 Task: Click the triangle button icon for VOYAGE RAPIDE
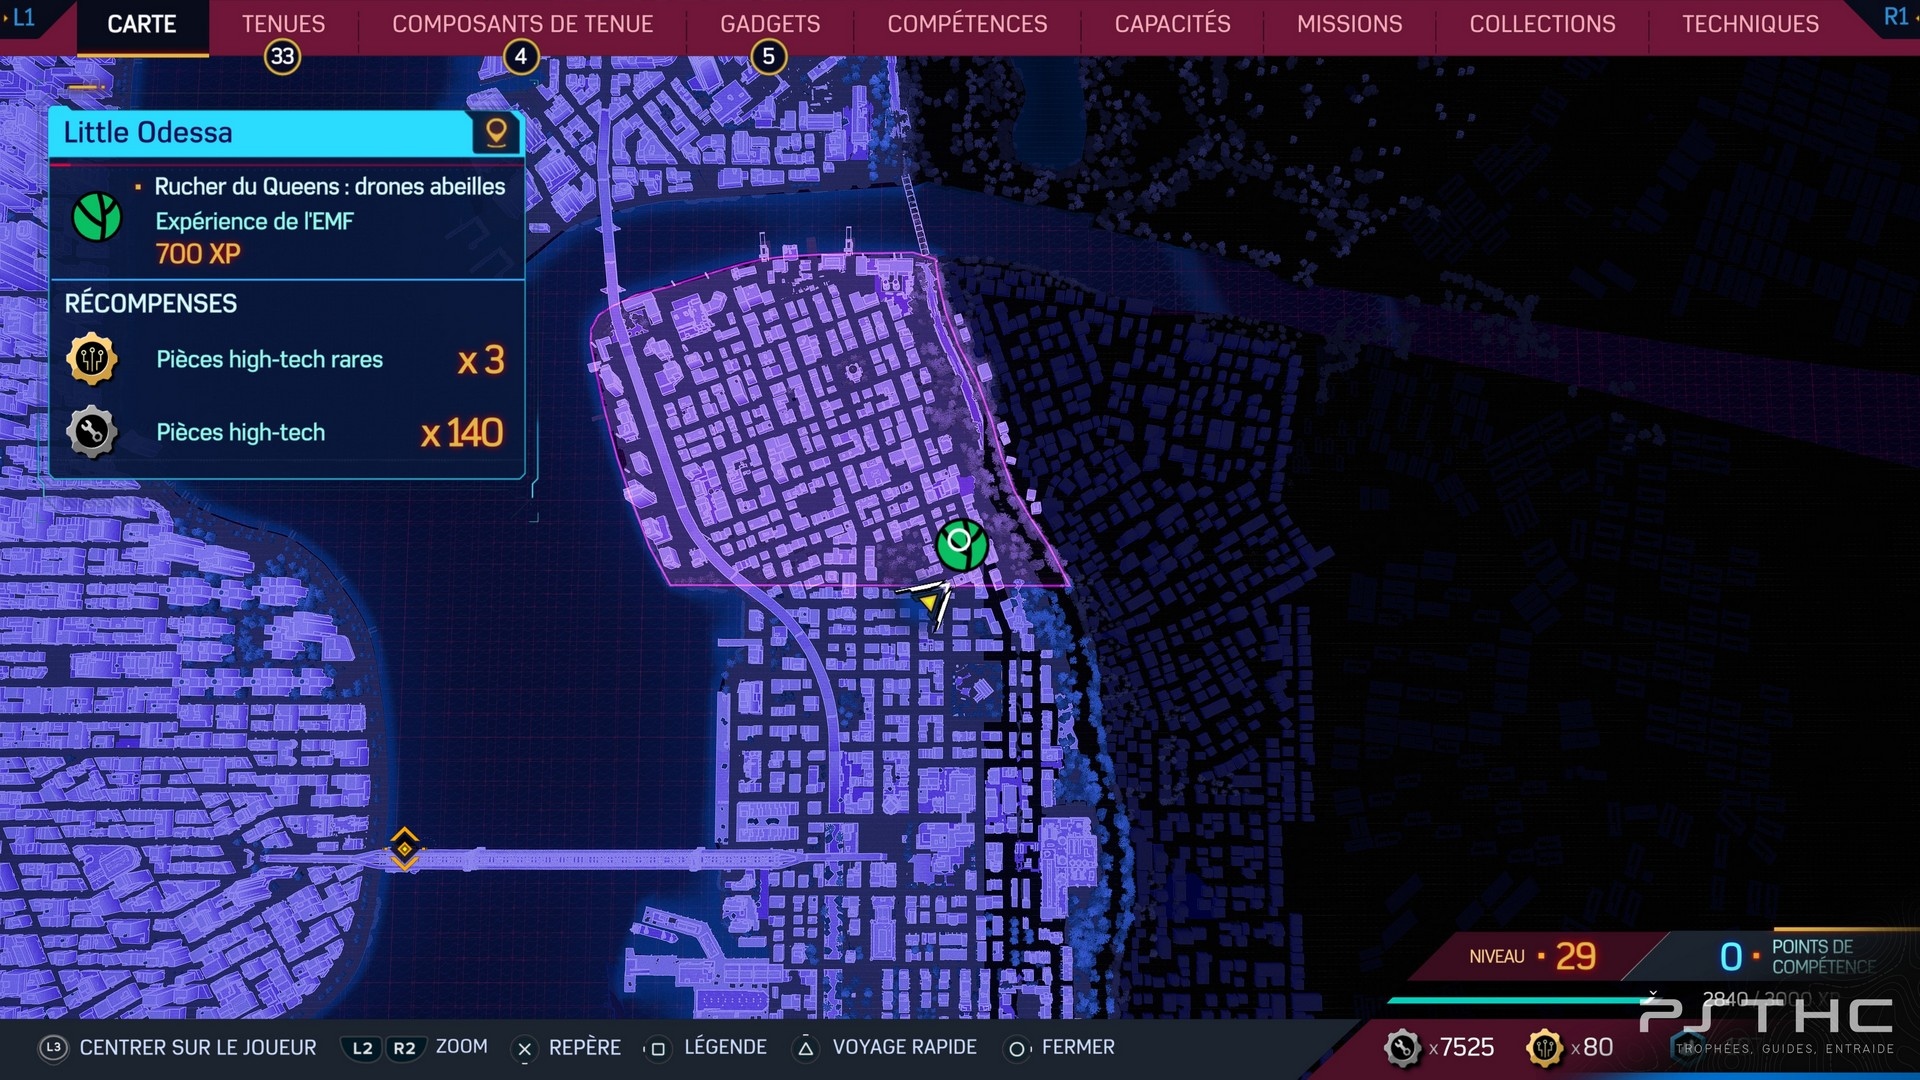pyautogui.click(x=805, y=1049)
